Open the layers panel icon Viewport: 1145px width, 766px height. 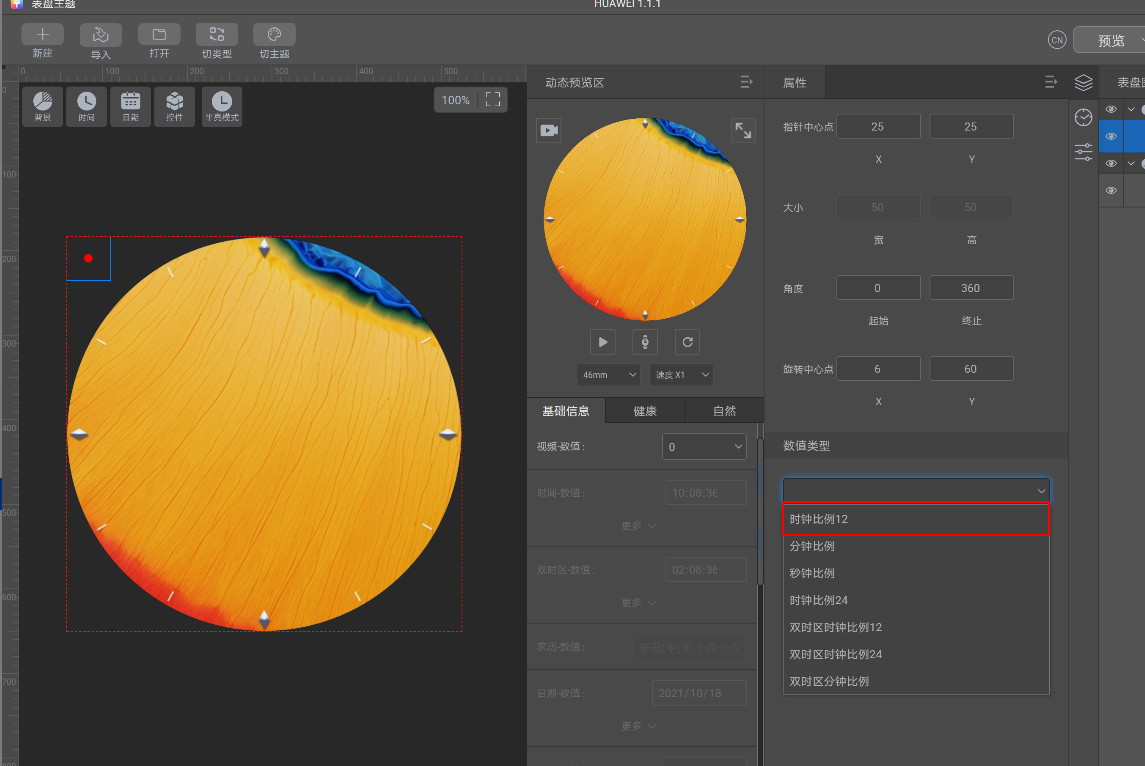point(1083,82)
